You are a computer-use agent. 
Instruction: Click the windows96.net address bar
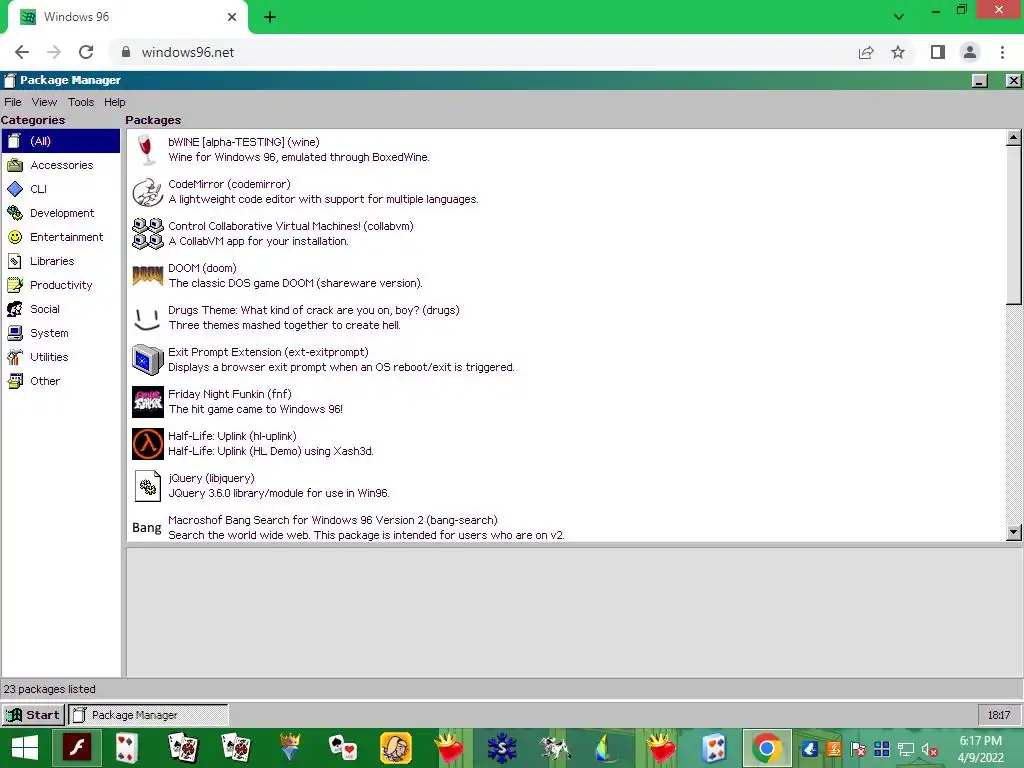pyautogui.click(x=483, y=52)
